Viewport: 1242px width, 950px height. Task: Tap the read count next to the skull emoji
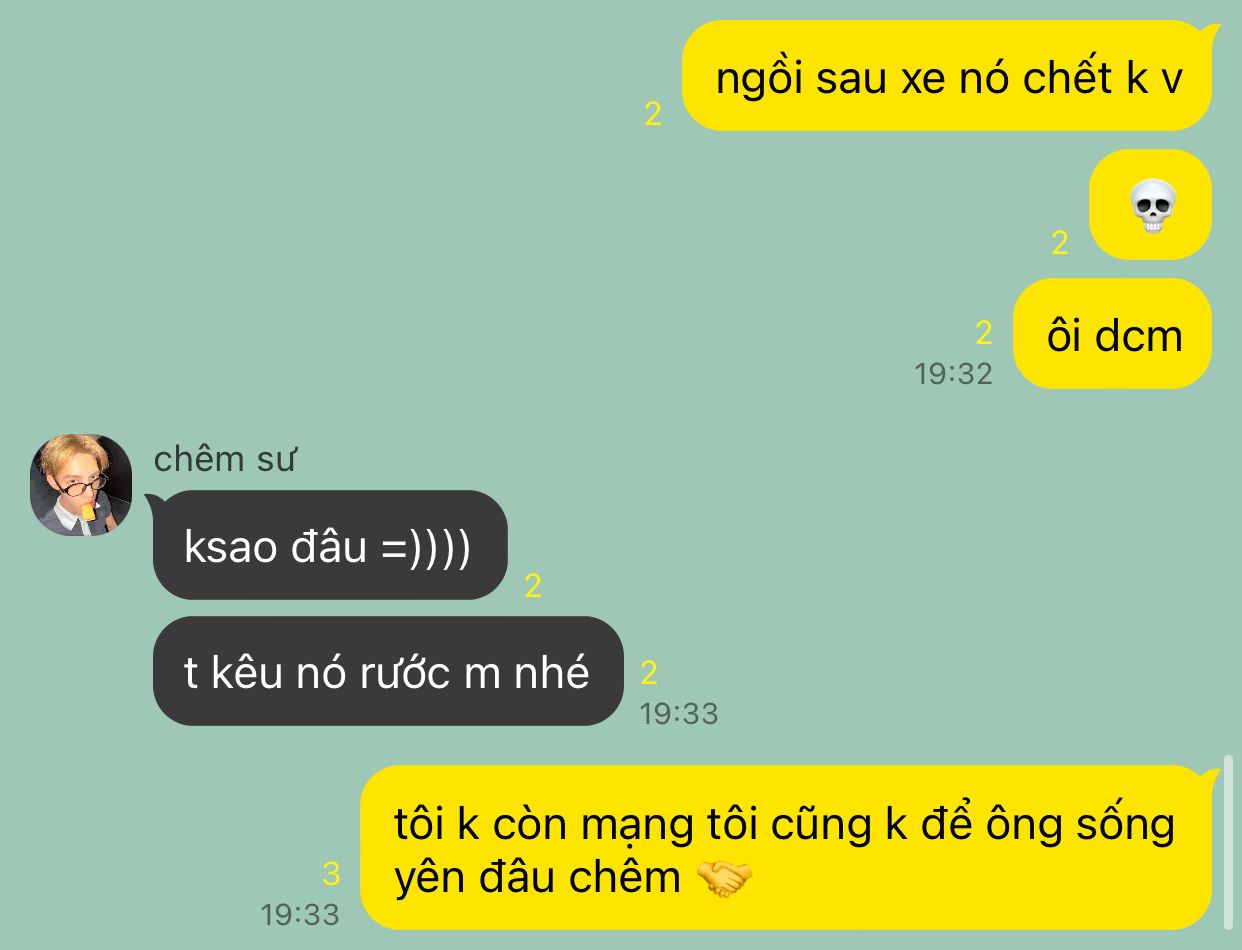[x=1060, y=243]
